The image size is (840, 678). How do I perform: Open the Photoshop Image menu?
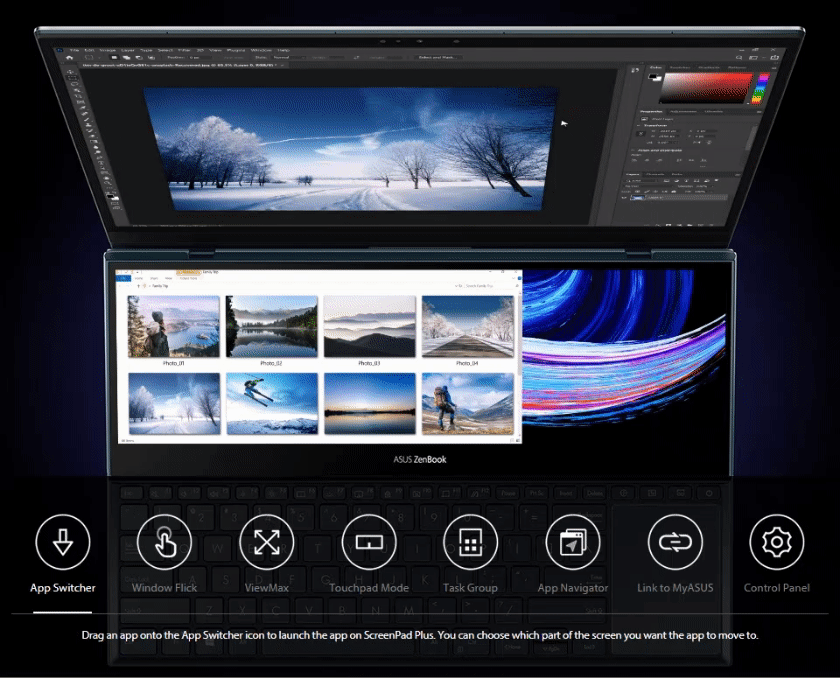point(107,50)
